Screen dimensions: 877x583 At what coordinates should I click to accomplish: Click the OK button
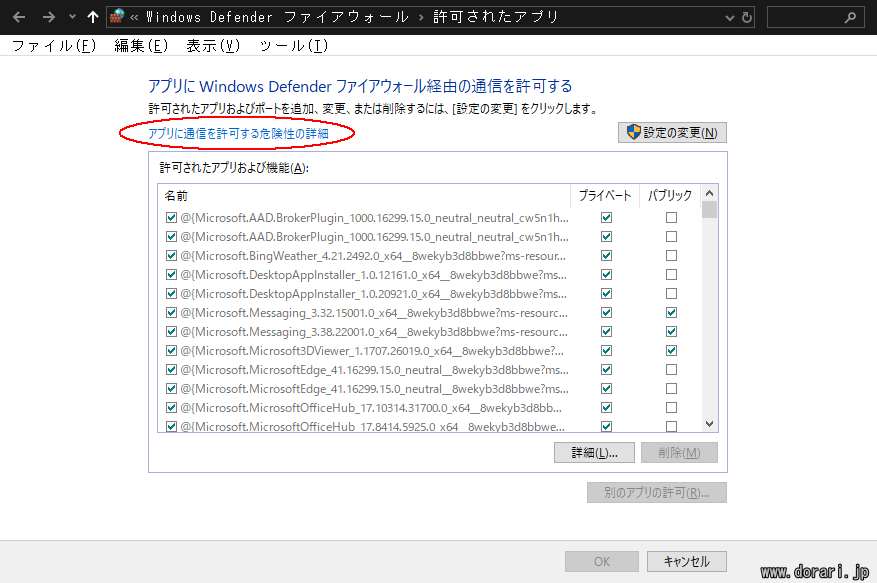click(x=602, y=561)
